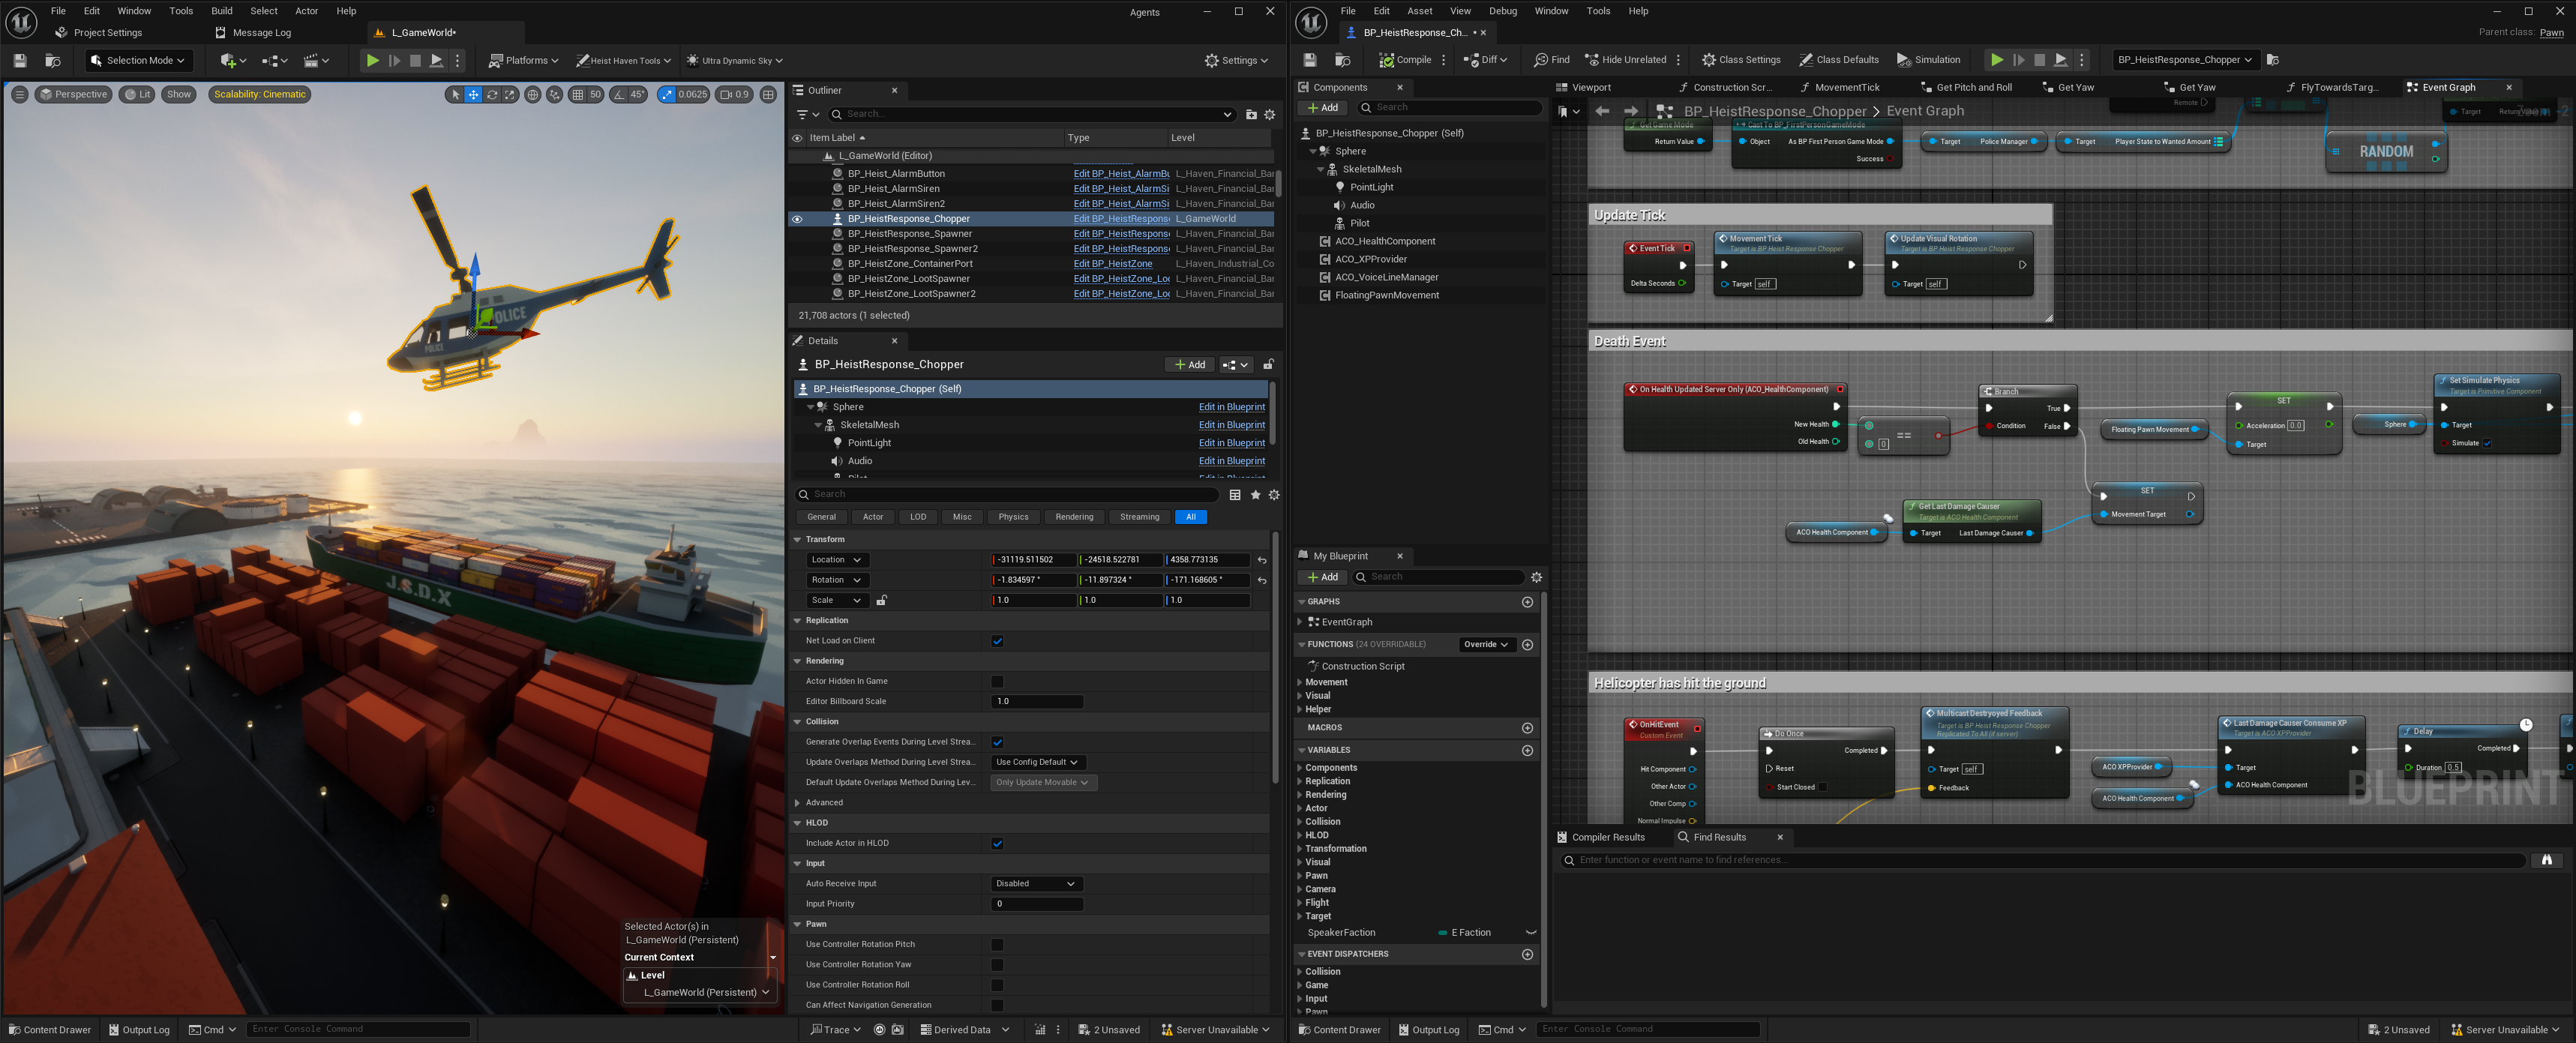The image size is (2576, 1043).
Task: Collapse the Transform section
Action: tap(798, 540)
